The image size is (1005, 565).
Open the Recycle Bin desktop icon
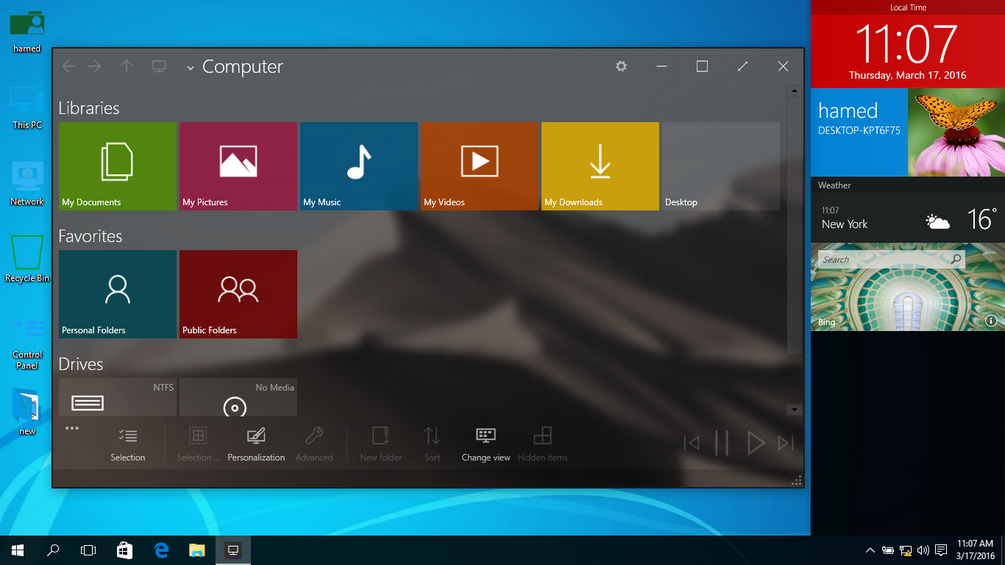point(27,259)
